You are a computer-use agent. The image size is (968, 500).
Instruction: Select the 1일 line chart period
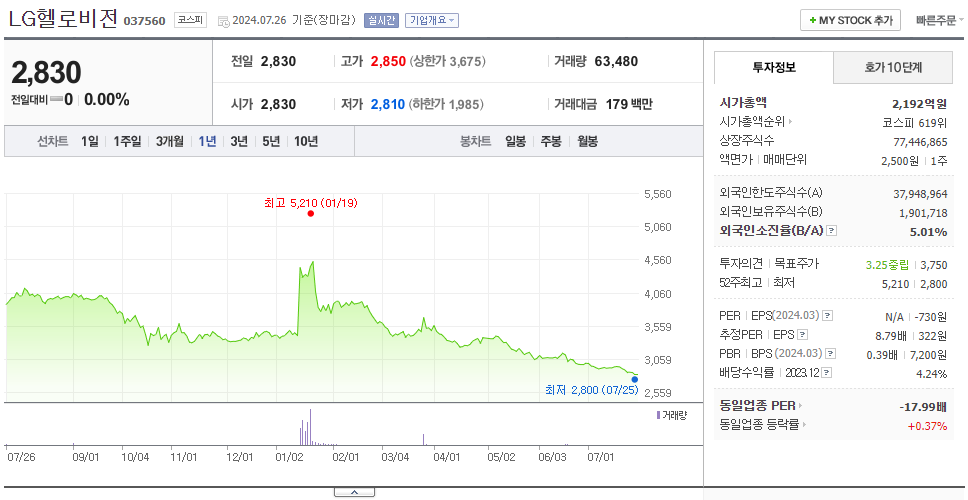click(90, 141)
